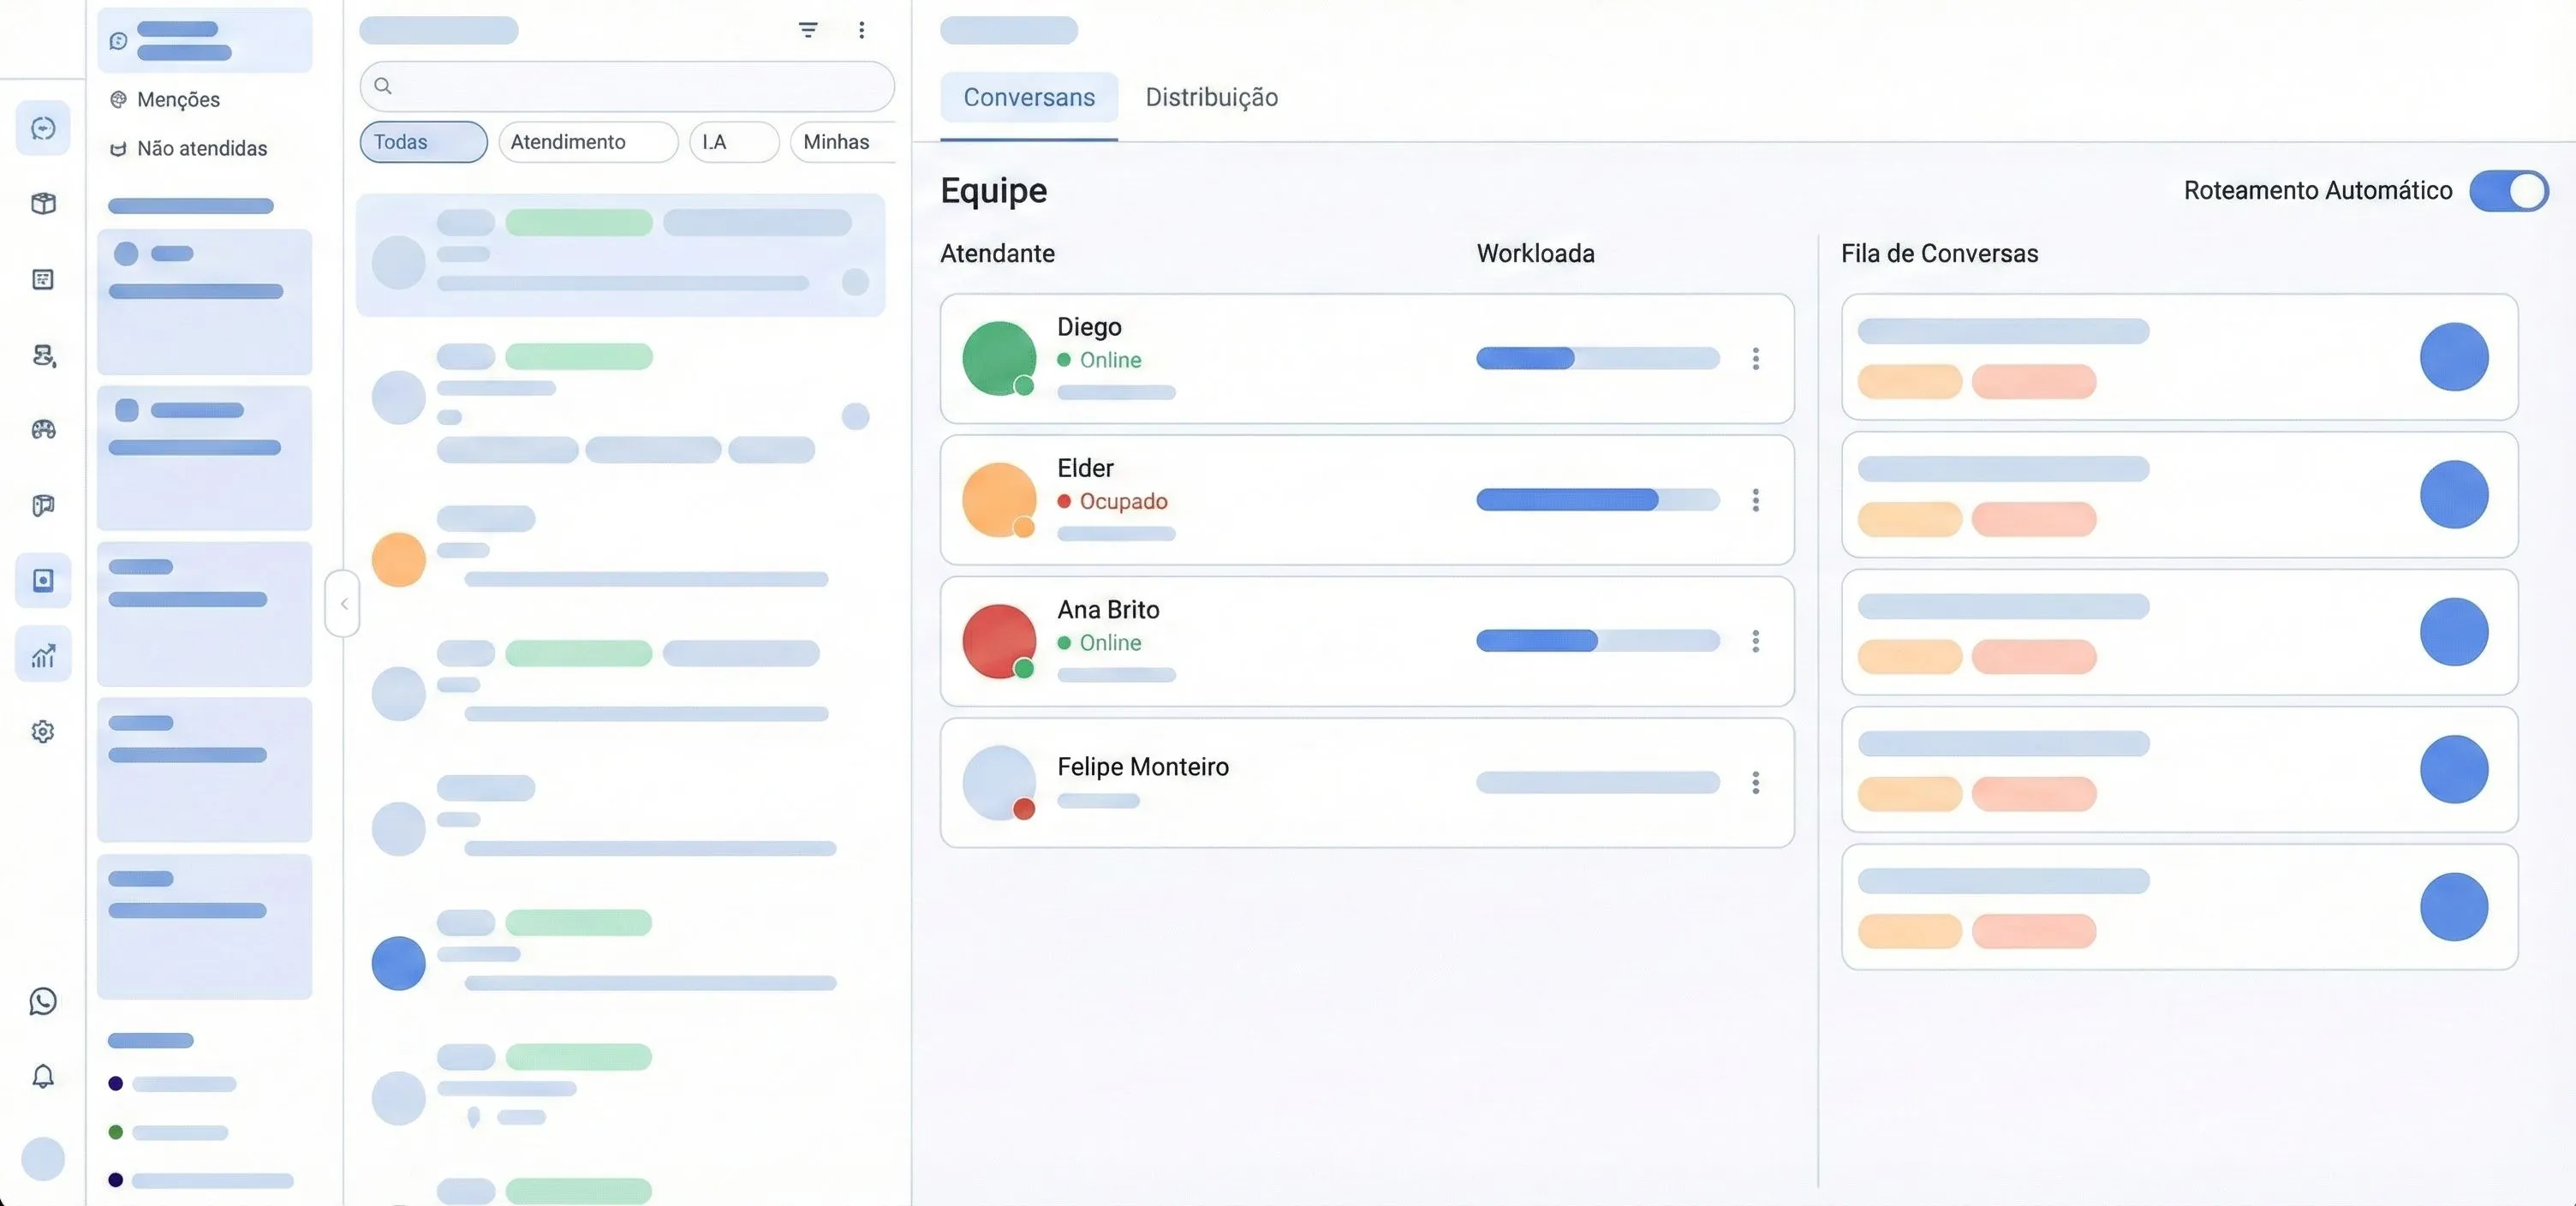Open the filter icon above the conversation list
2576x1206 pixels.
click(807, 30)
